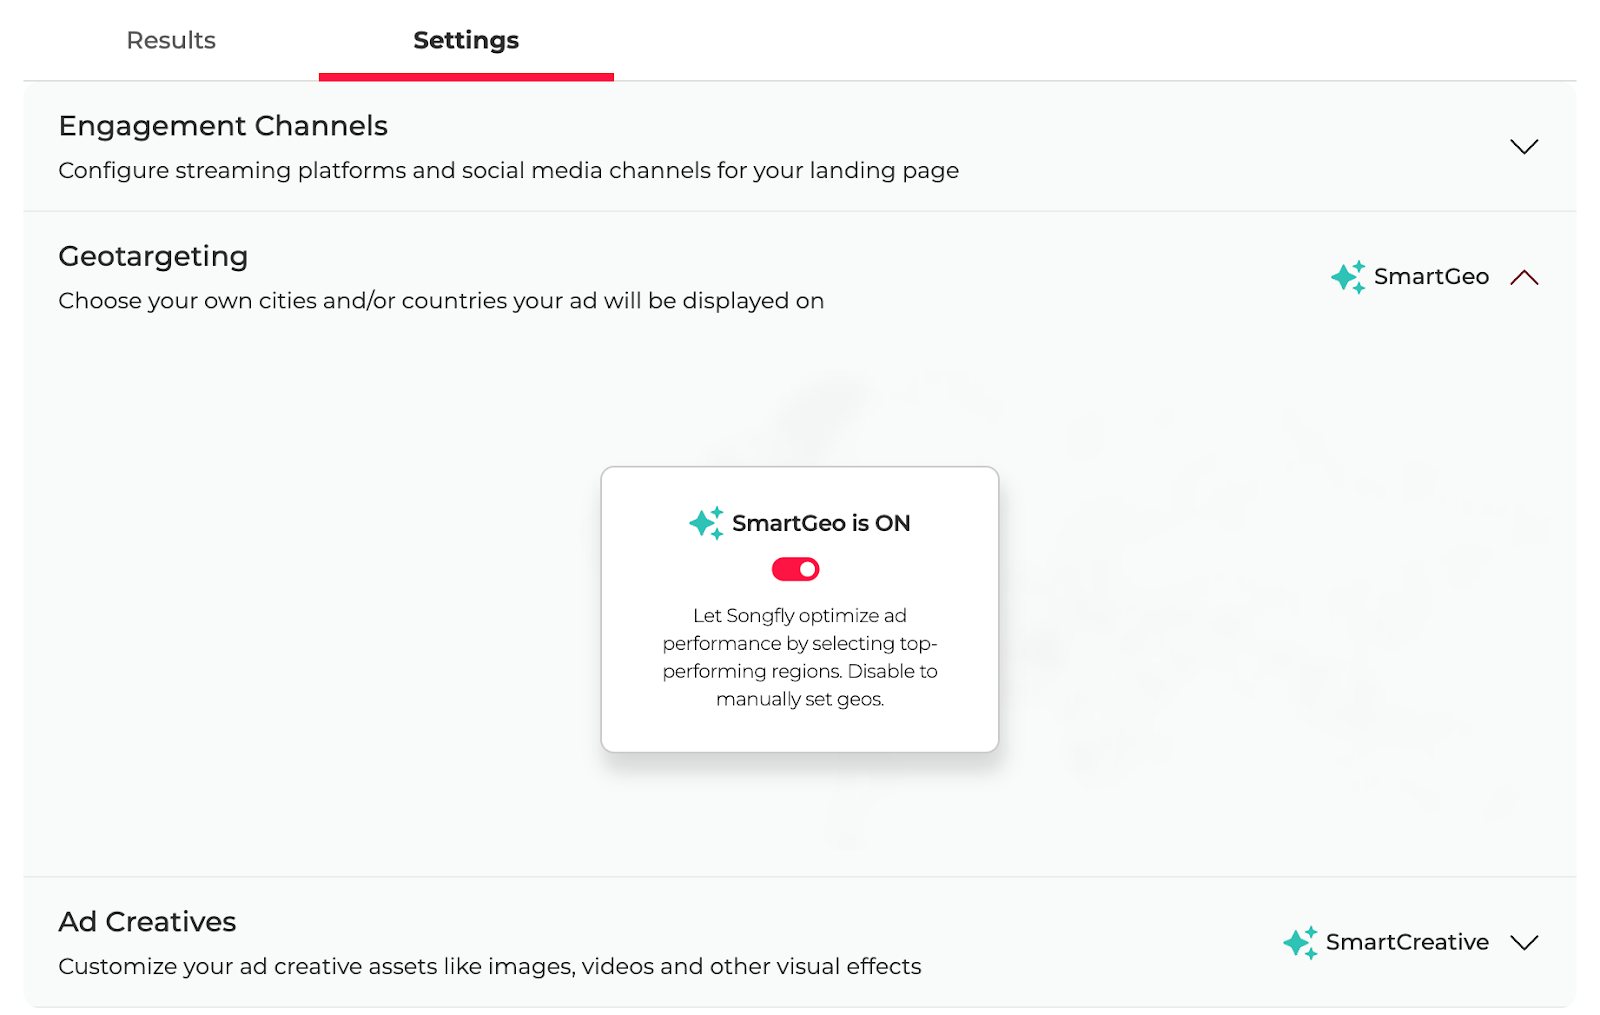
Task: Click the SmartGeo sparkle icon in header
Action: coord(1348,277)
